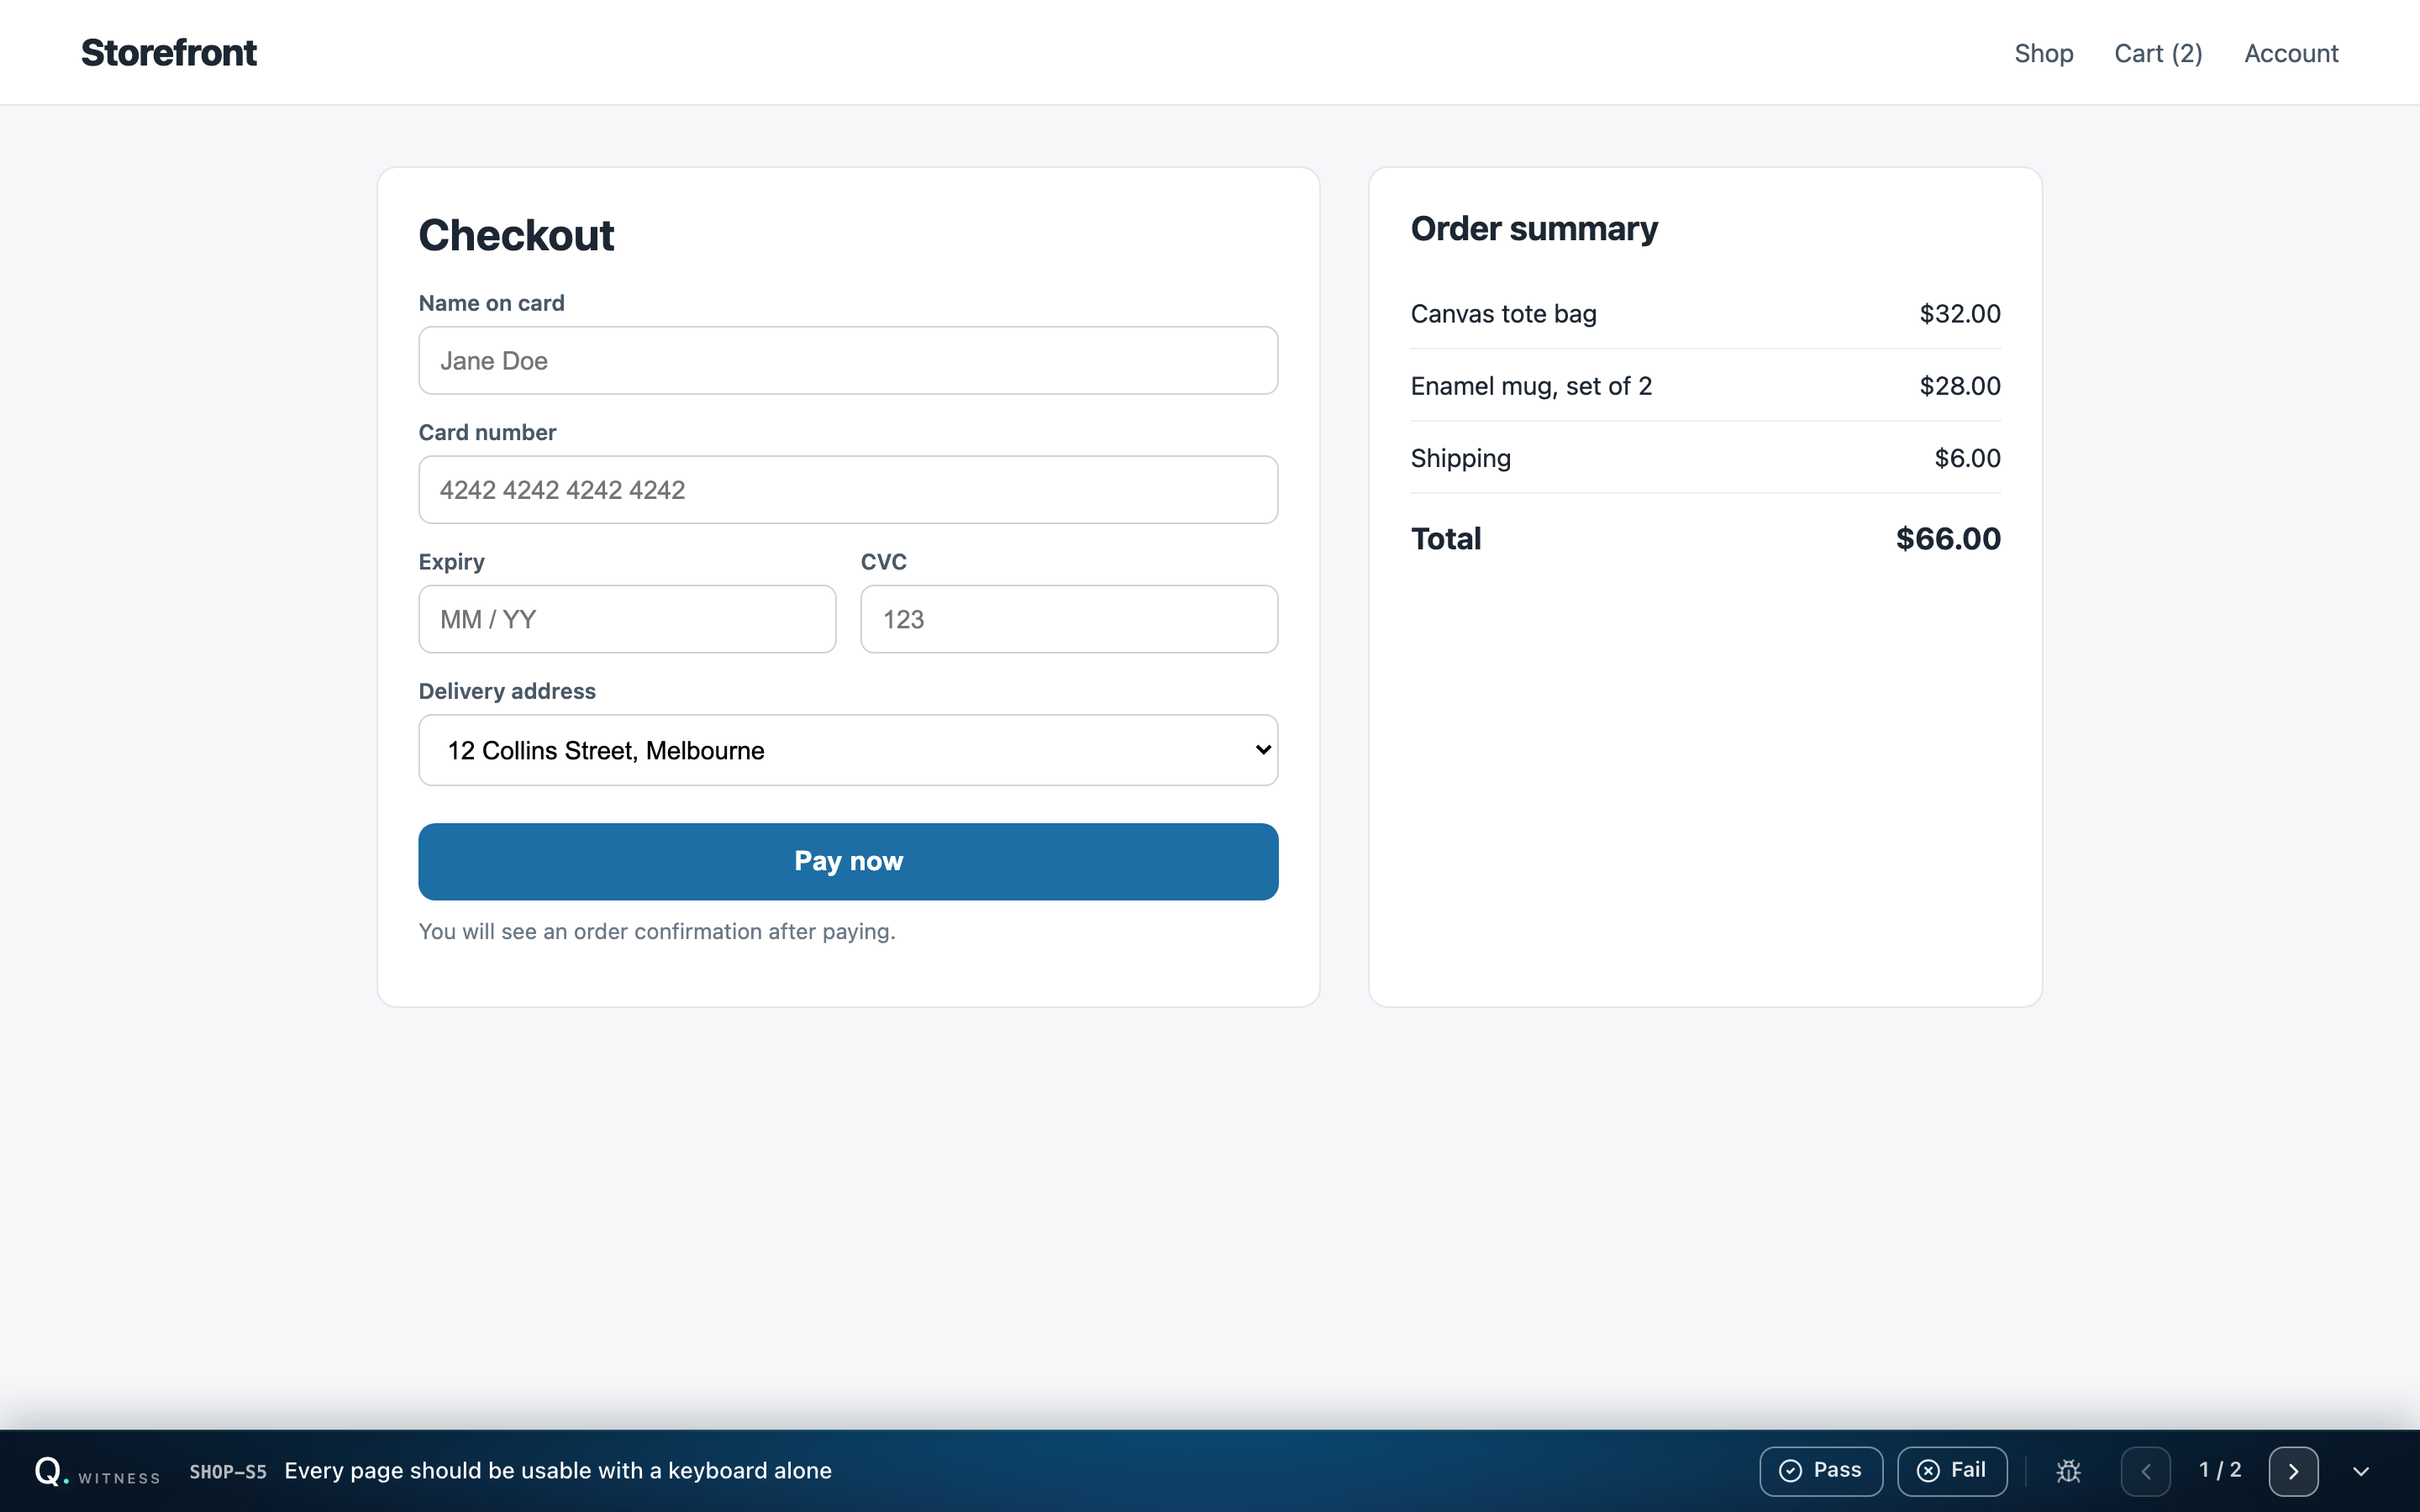Viewport: 2420px width, 1512px height.
Task: Click the $32.00 price
Action: click(x=1960, y=314)
